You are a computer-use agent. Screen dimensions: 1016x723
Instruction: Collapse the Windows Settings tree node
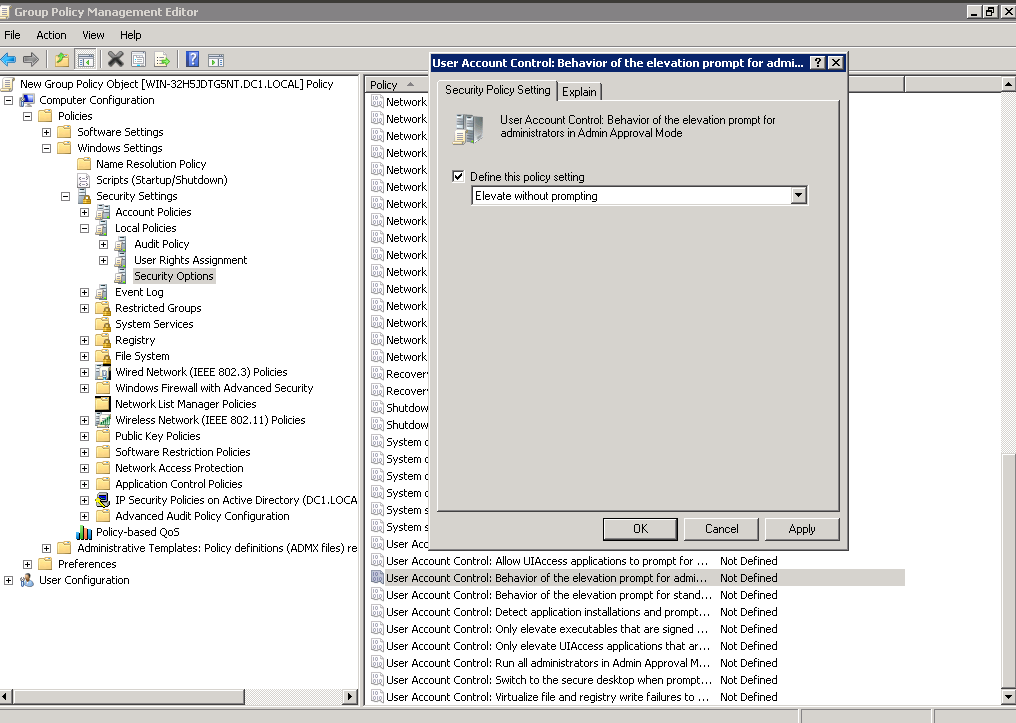click(x=47, y=148)
